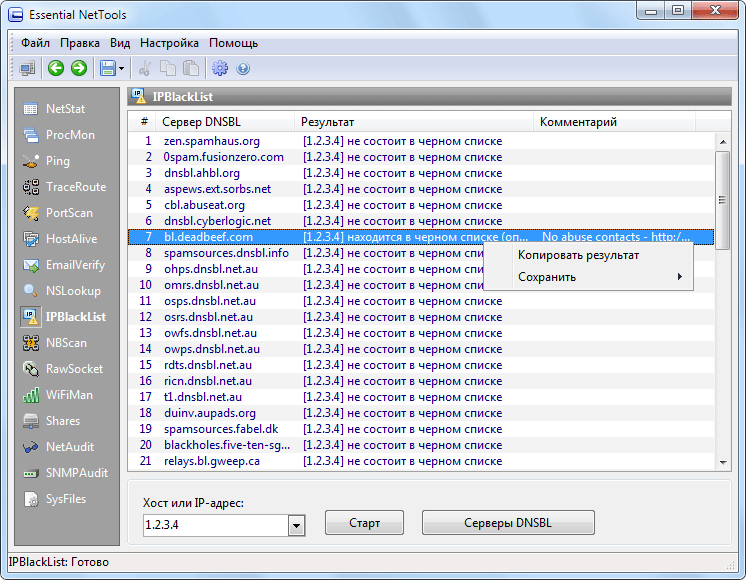The image size is (746, 580).
Task: Select row osps.dnsbl.net.au
Action: pos(421,301)
